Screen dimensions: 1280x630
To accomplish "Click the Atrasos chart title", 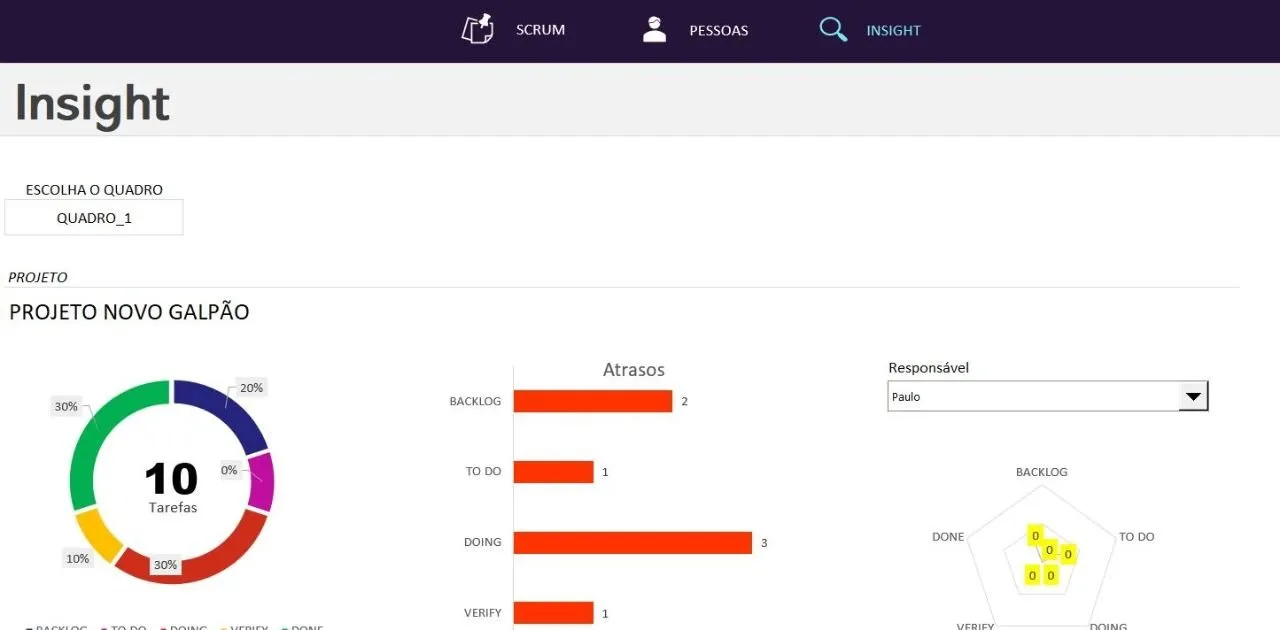I will click(633, 370).
